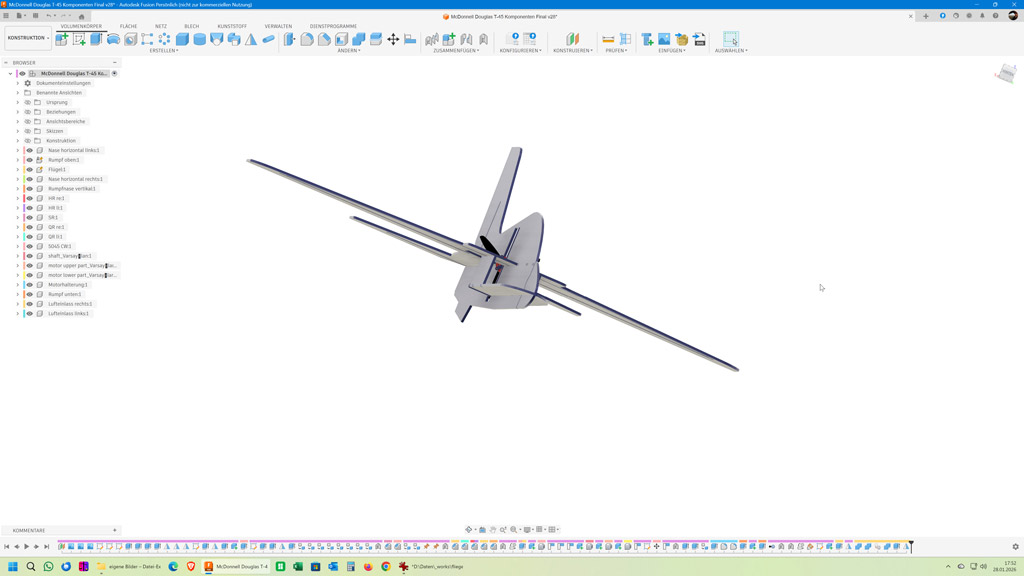Open the KONSTRUKTION workspace dropdown

28,38
